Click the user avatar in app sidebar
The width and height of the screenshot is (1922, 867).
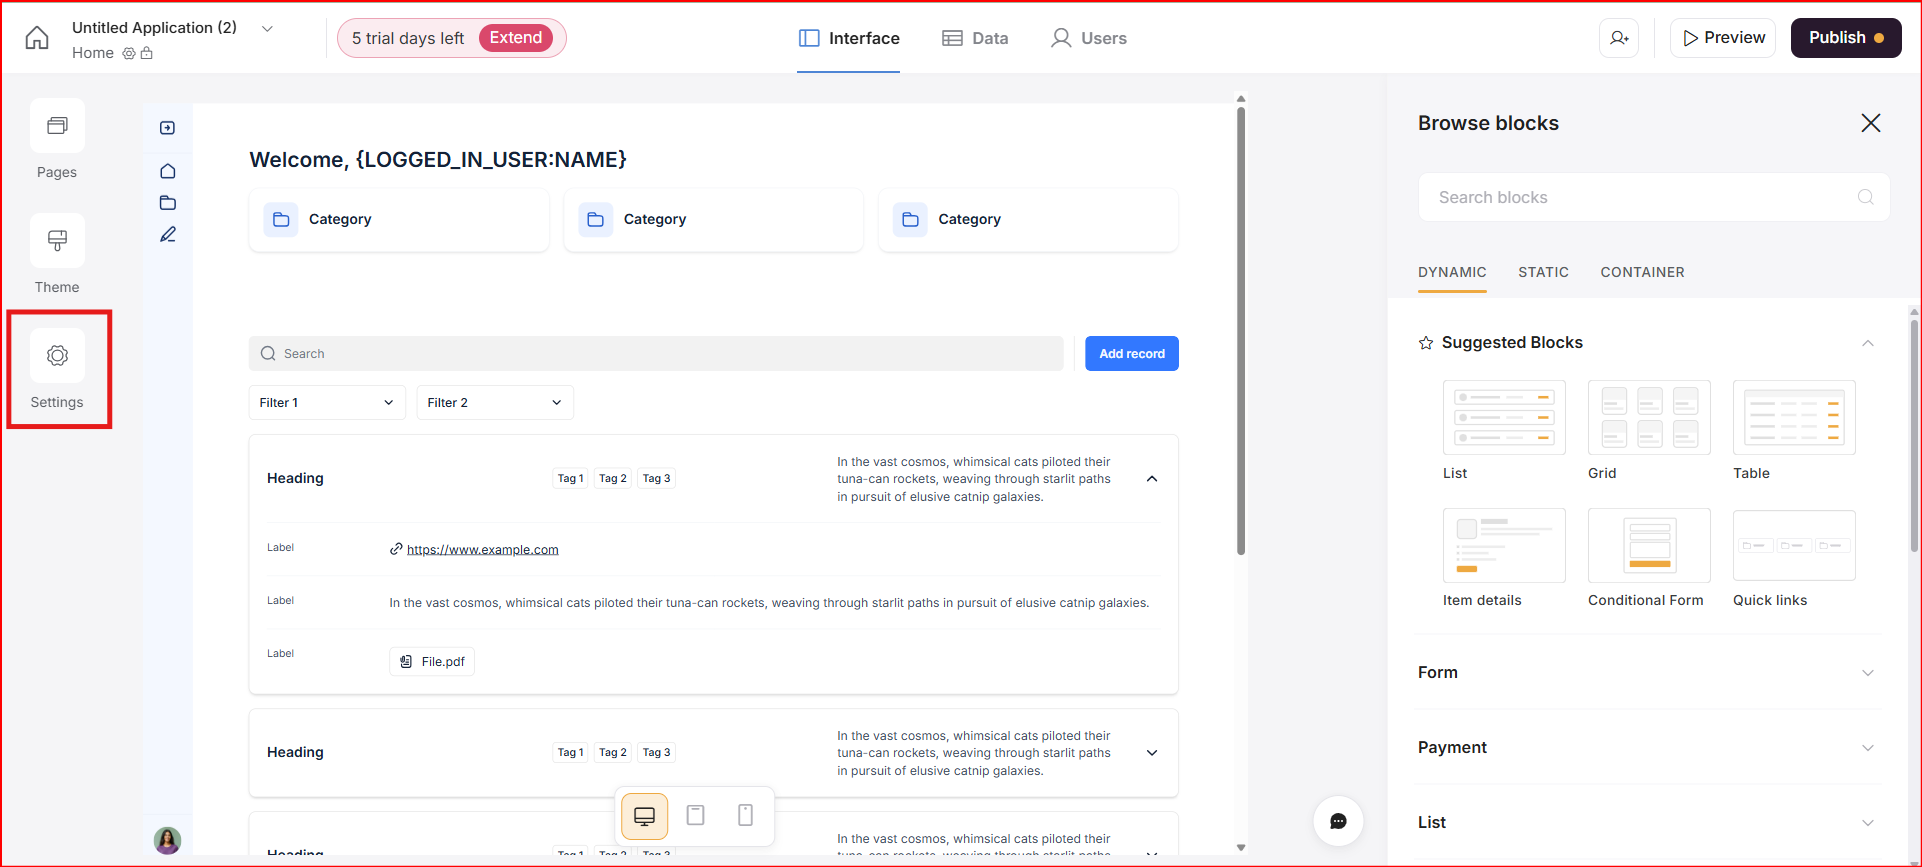click(168, 840)
